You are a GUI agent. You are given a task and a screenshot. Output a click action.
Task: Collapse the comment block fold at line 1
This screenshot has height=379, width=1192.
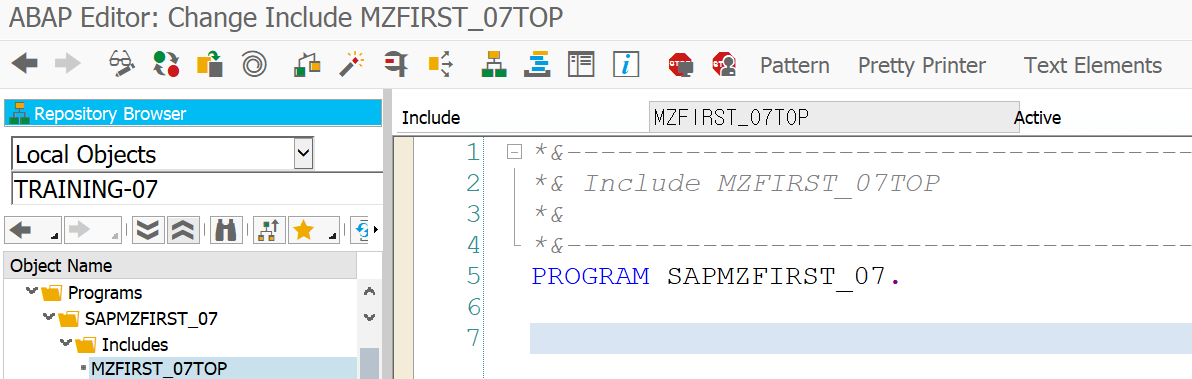[x=515, y=153]
